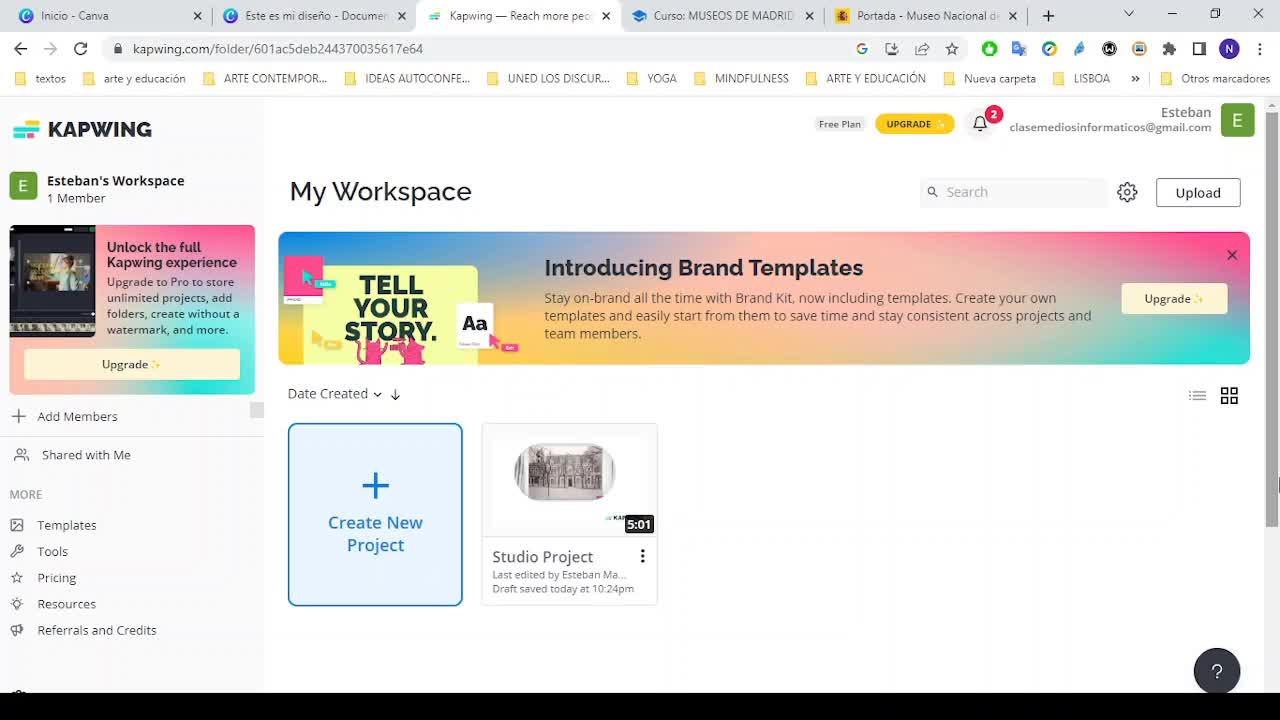This screenshot has width=1280, height=720.
Task: Close the Inicio - Canva tab
Action: tap(197, 16)
